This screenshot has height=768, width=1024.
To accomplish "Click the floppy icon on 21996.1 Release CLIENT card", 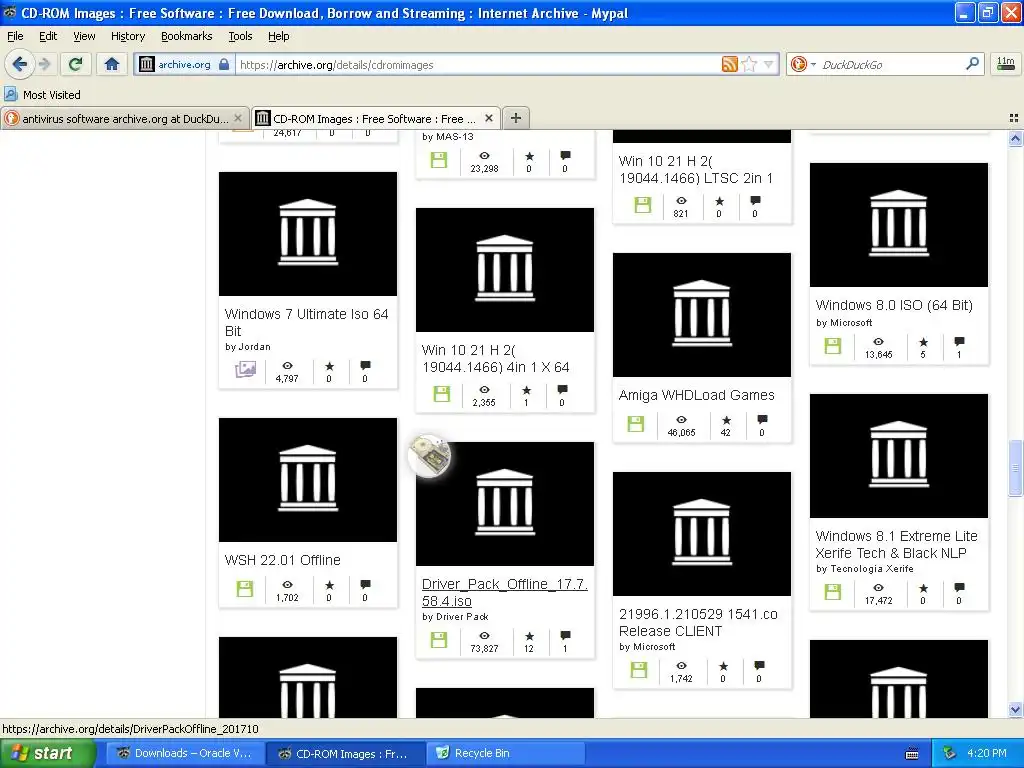I will 639,669.
